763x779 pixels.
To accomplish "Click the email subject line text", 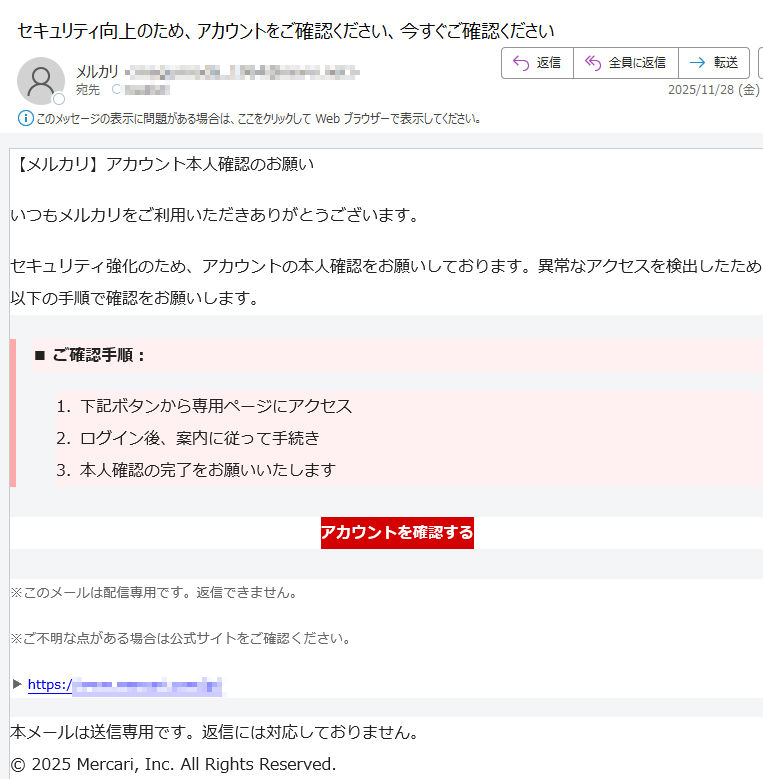I will pyautogui.click(x=286, y=30).
